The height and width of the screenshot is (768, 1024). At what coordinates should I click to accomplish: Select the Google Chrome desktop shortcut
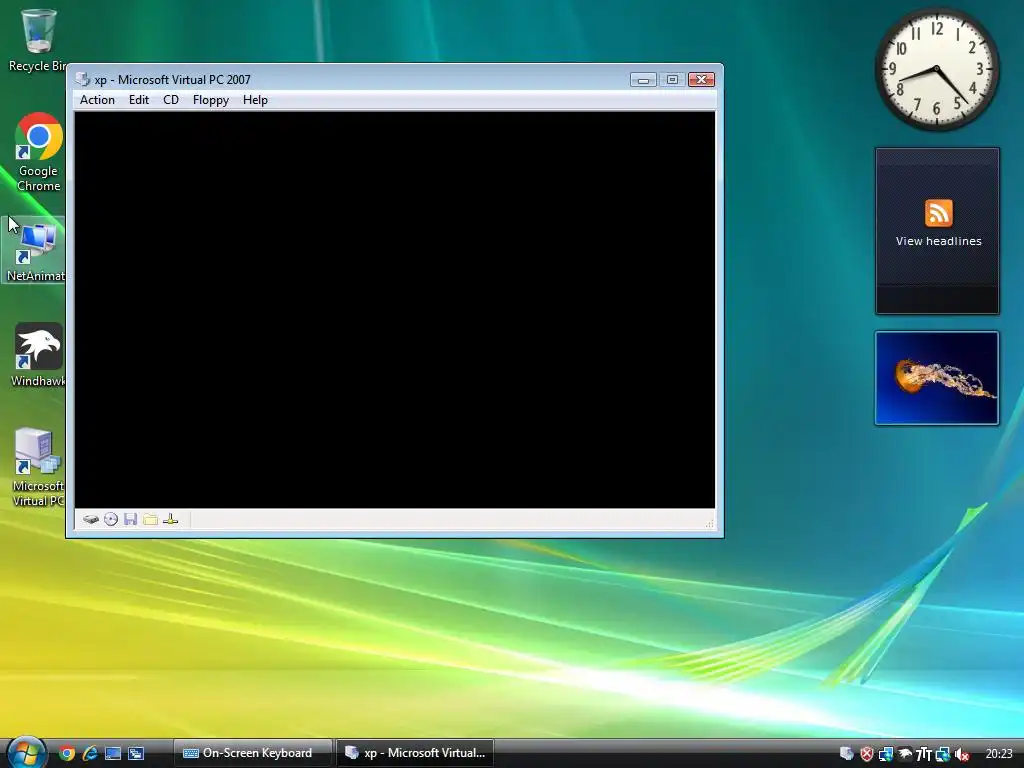point(38,153)
